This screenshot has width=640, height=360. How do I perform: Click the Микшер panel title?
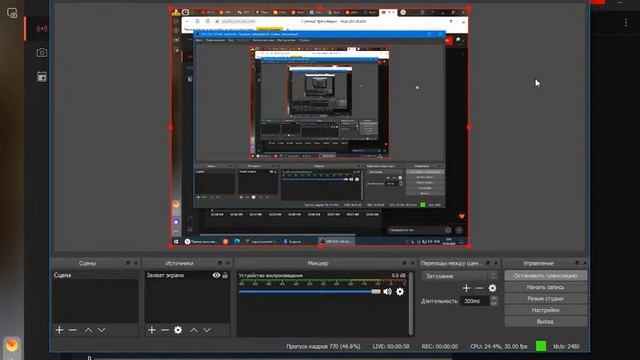point(318,263)
